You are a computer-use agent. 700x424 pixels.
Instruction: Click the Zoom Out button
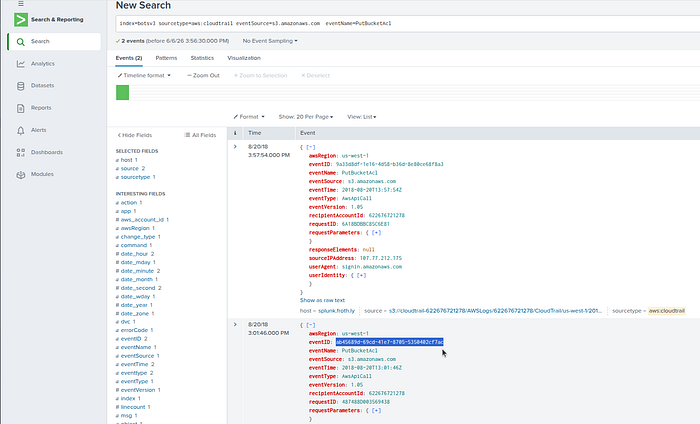click(x=204, y=75)
